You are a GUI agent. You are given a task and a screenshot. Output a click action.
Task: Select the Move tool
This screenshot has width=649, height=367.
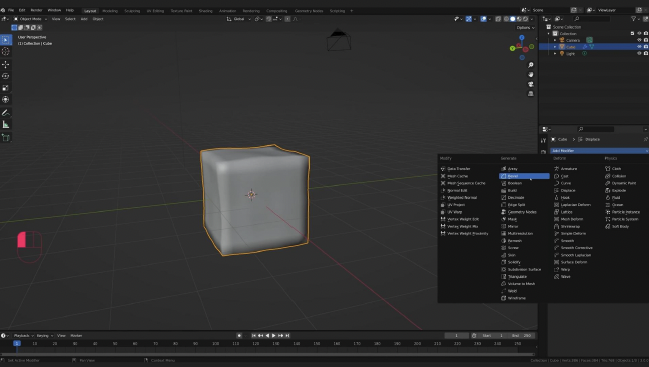point(5,64)
